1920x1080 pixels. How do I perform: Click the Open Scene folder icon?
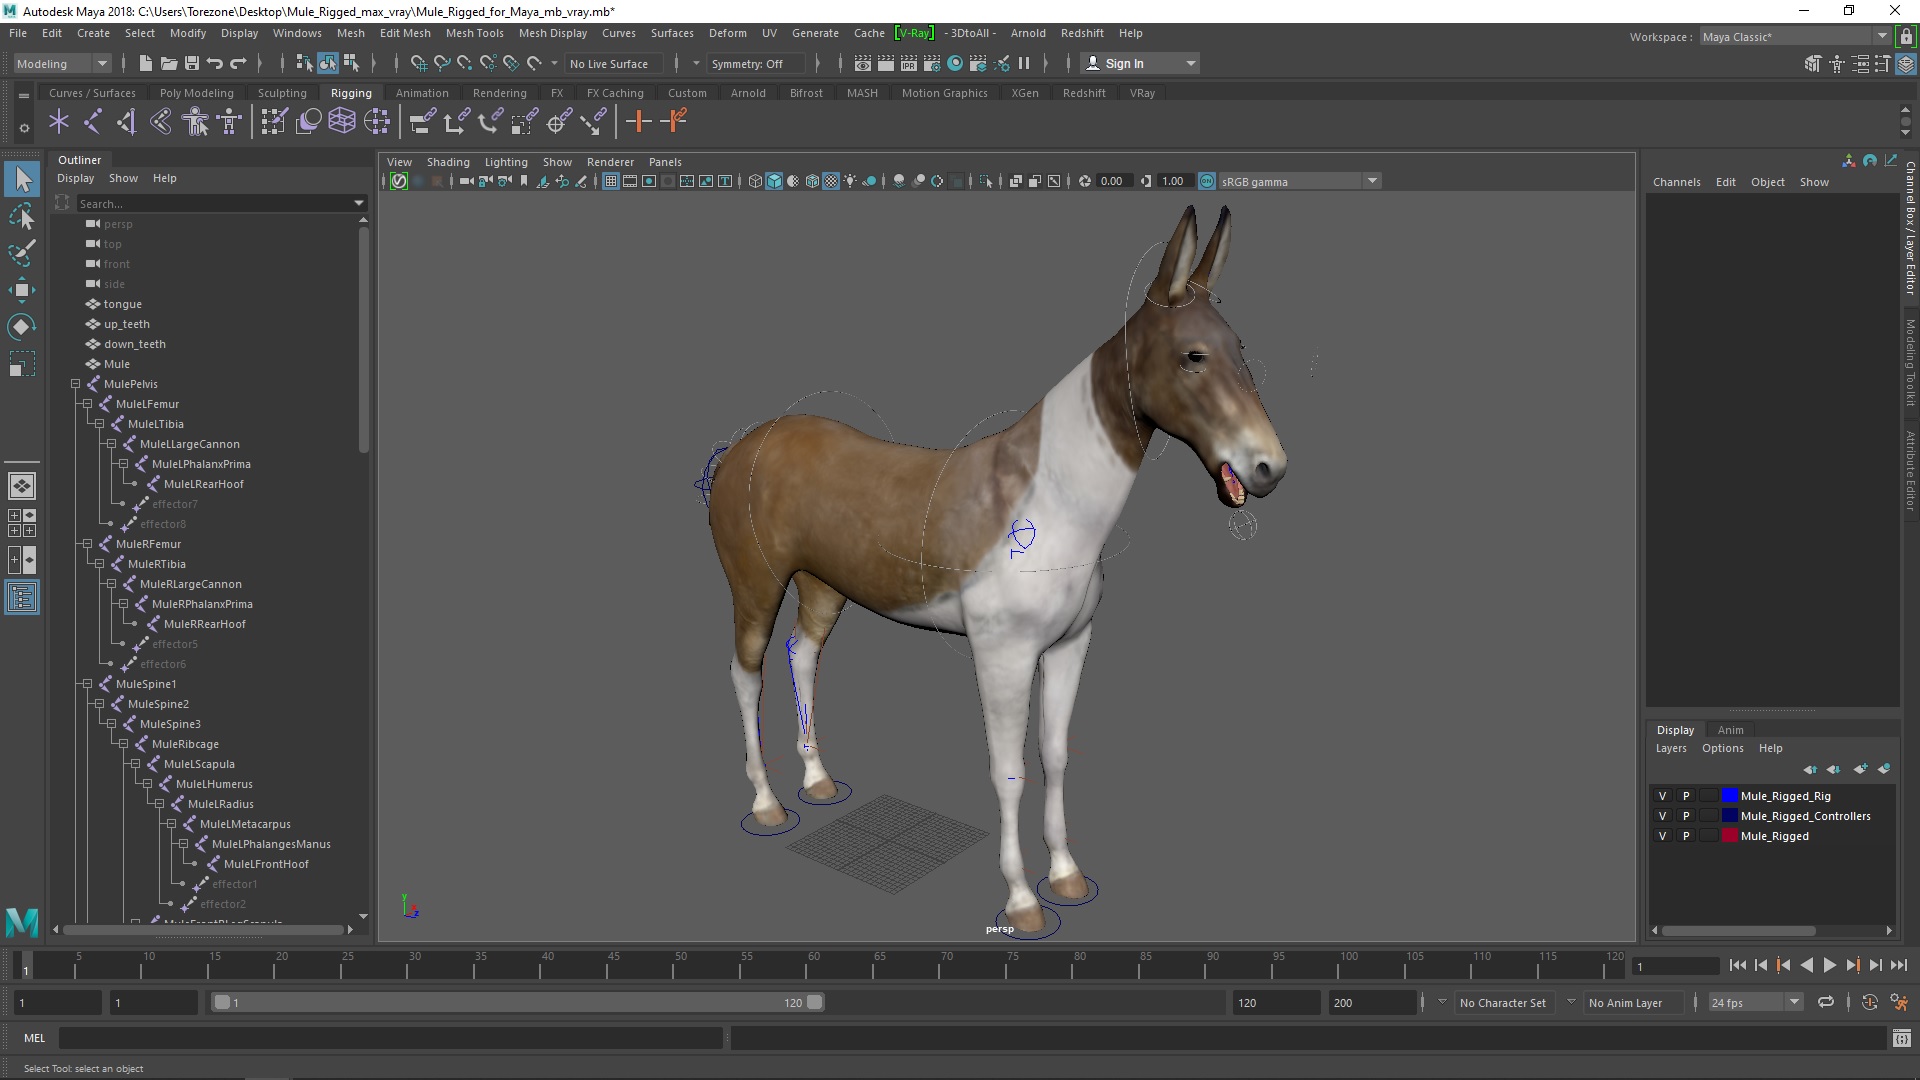pyautogui.click(x=169, y=63)
